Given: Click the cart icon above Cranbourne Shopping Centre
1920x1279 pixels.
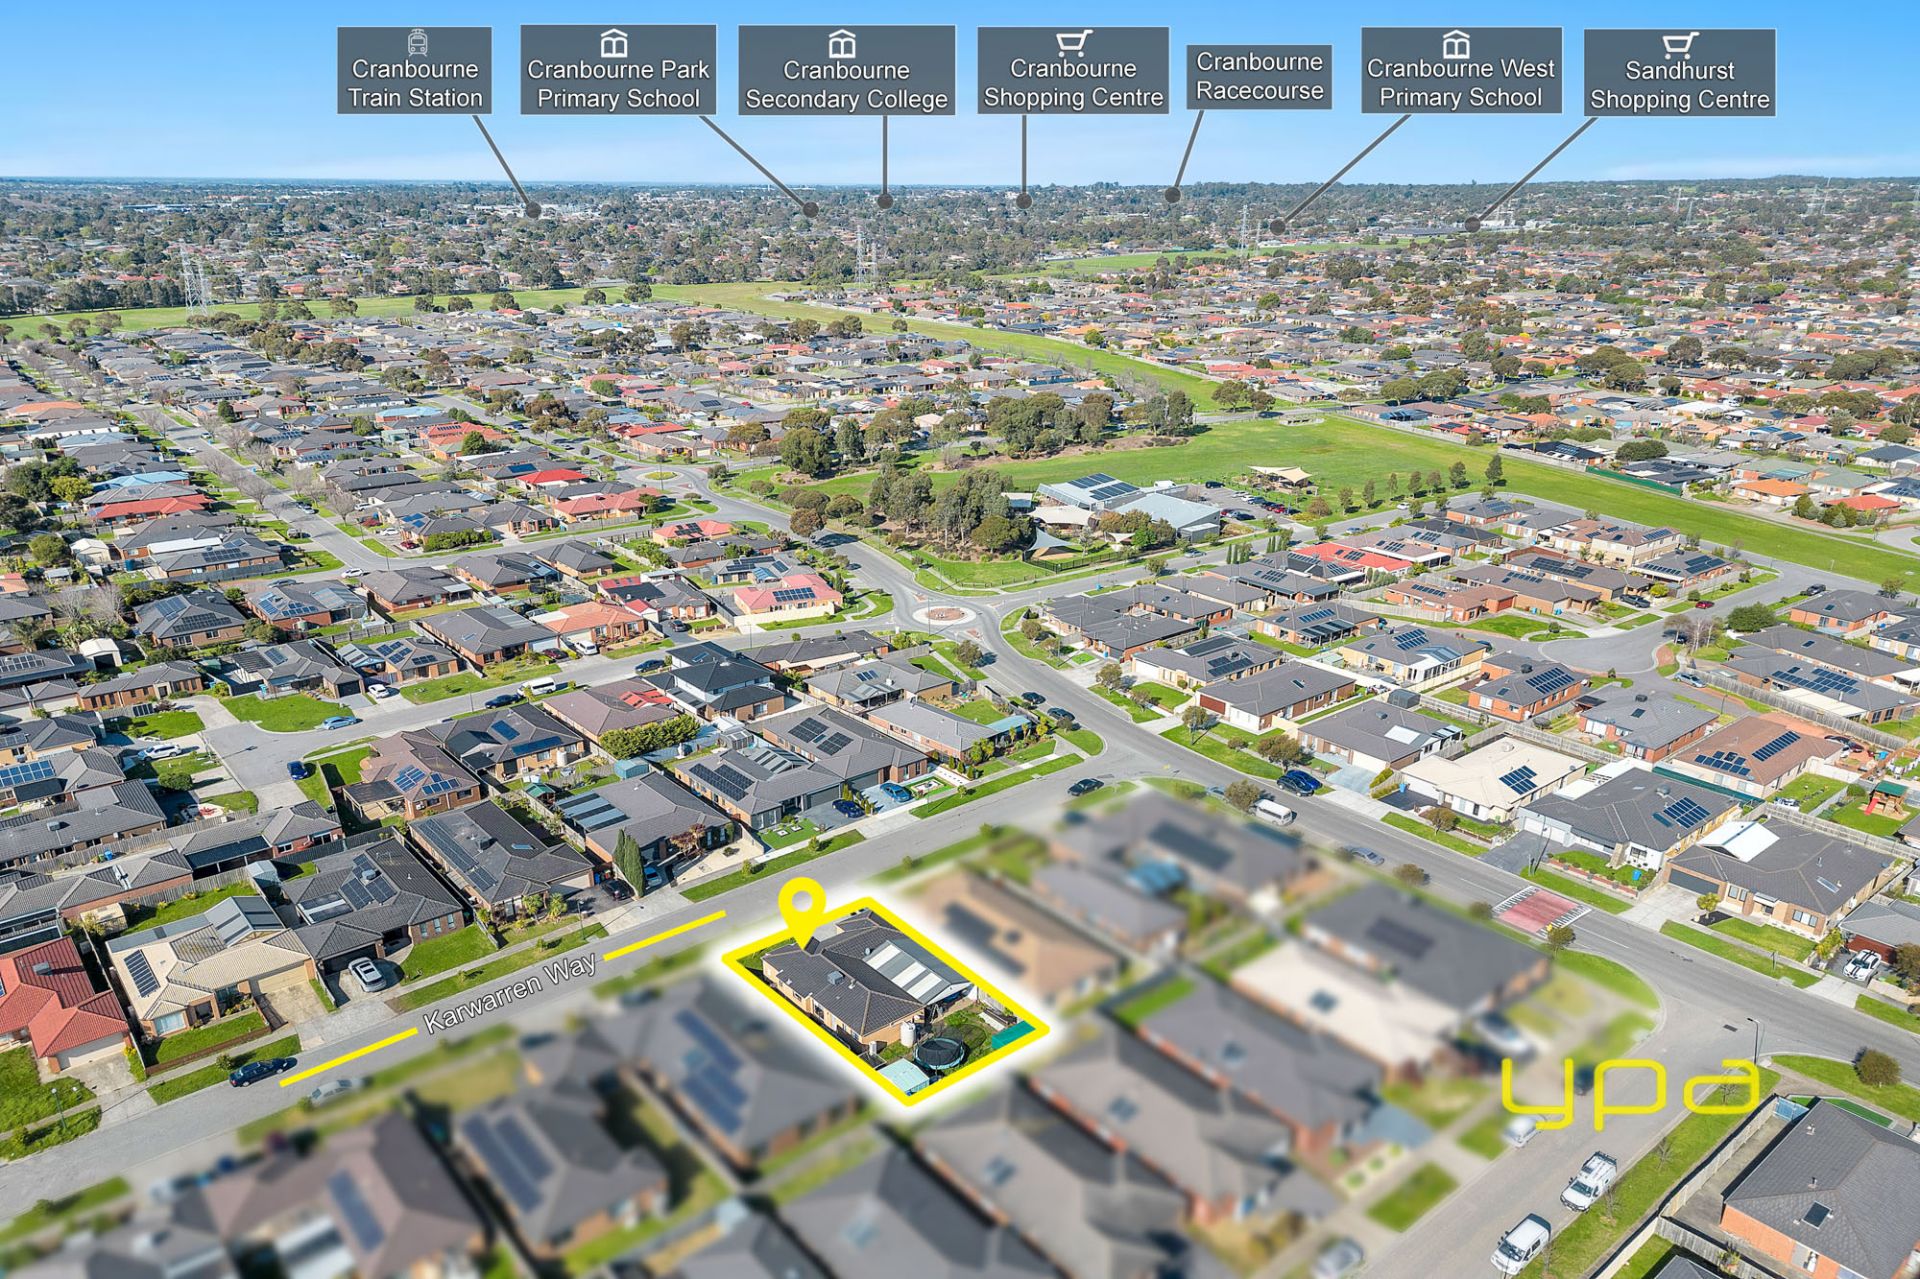Looking at the screenshot, I should point(1073,43).
